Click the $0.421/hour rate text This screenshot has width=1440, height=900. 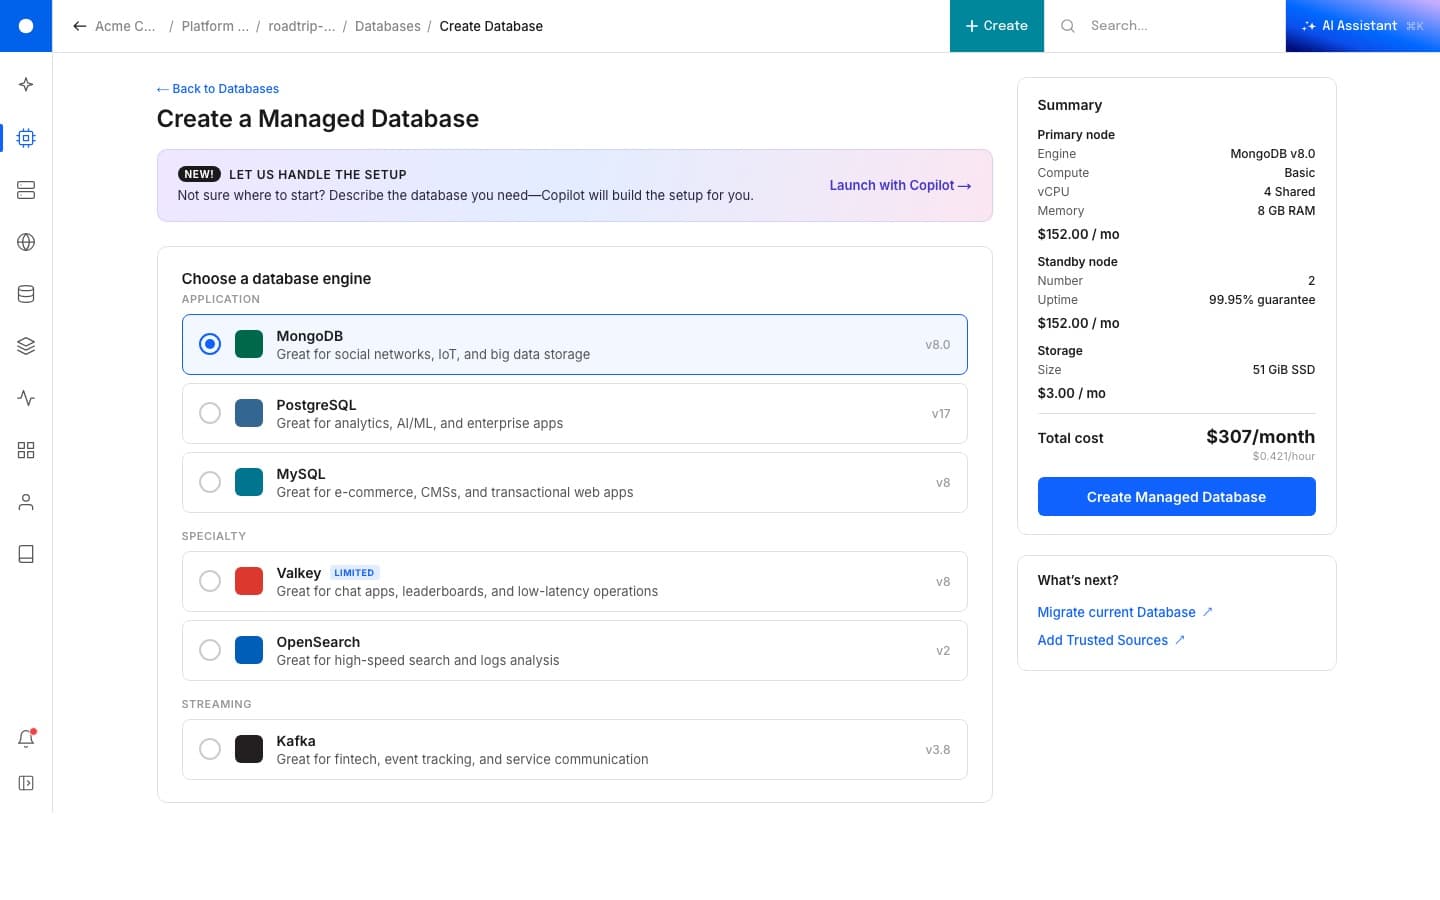pyautogui.click(x=1284, y=456)
